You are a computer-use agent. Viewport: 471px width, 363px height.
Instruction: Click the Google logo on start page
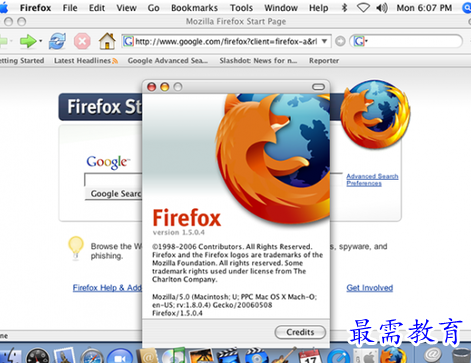tap(108, 162)
